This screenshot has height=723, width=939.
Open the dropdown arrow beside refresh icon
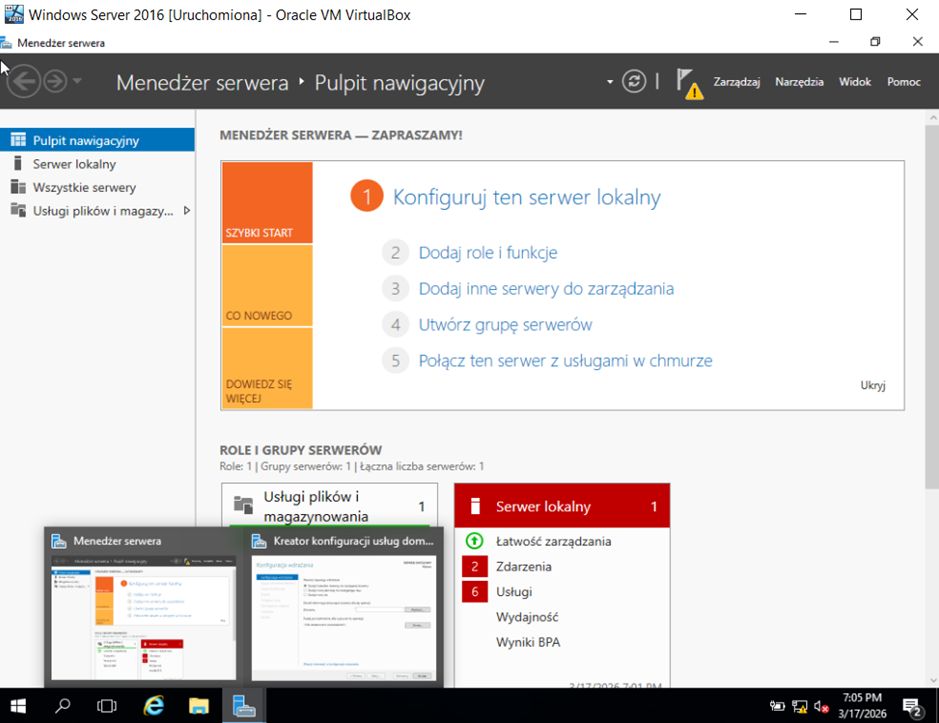[609, 82]
